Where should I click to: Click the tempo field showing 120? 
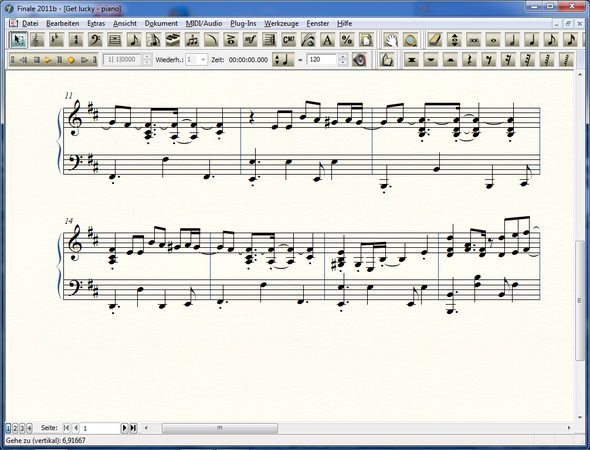click(x=322, y=59)
